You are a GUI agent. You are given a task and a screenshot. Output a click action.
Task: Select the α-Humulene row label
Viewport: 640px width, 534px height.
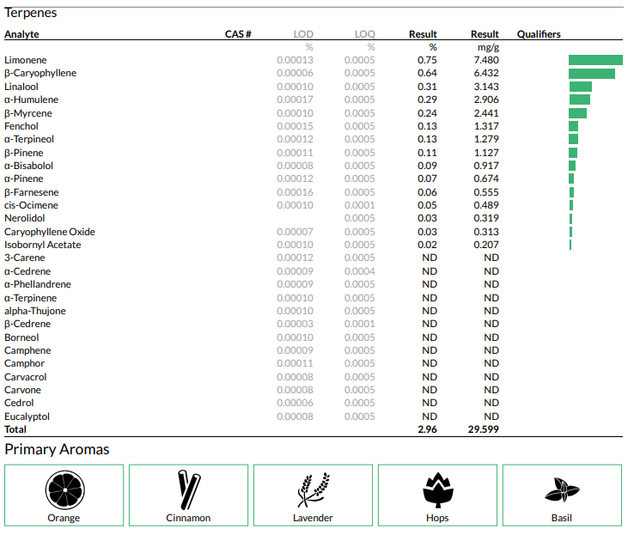[x=31, y=100]
